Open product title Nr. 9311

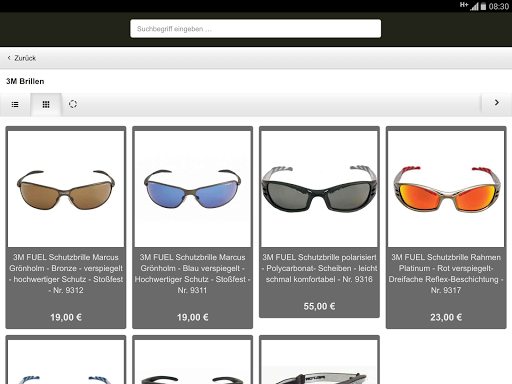(x=193, y=274)
